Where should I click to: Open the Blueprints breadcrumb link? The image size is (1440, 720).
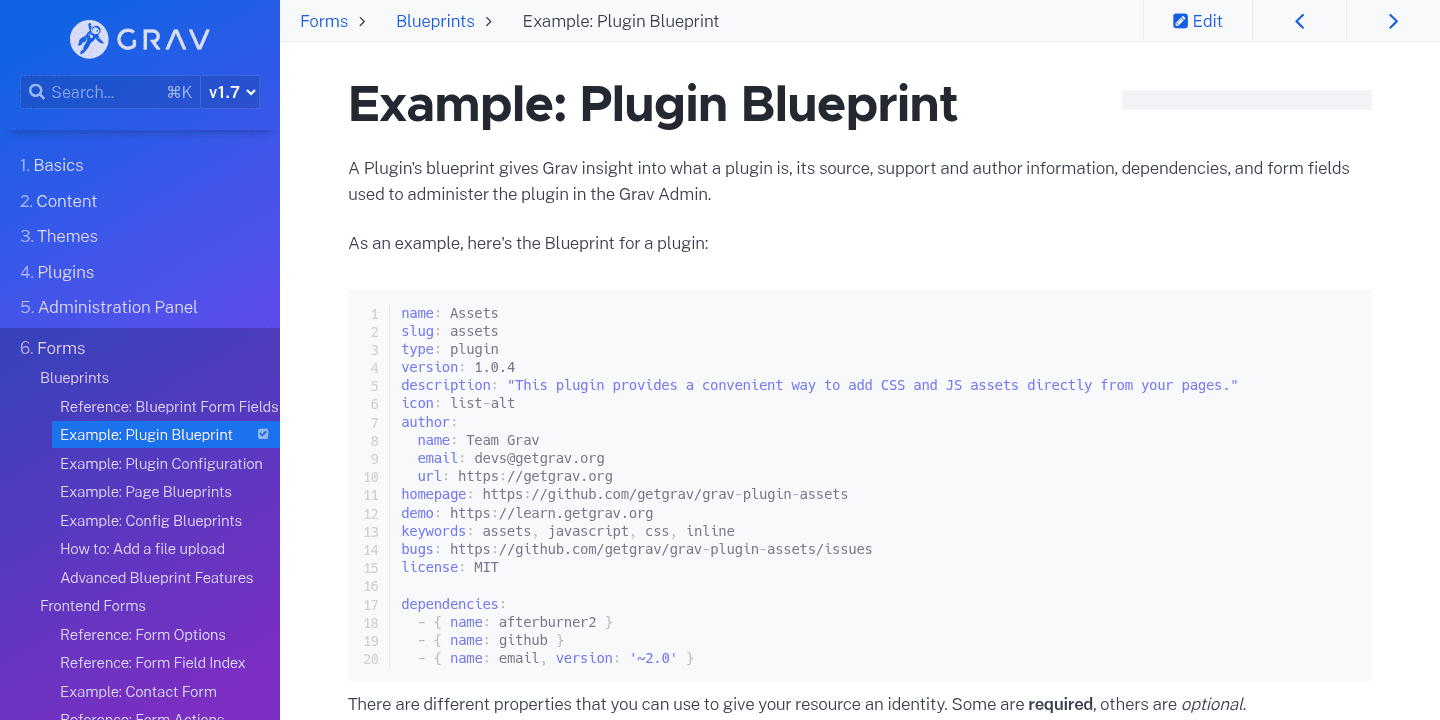(x=434, y=20)
